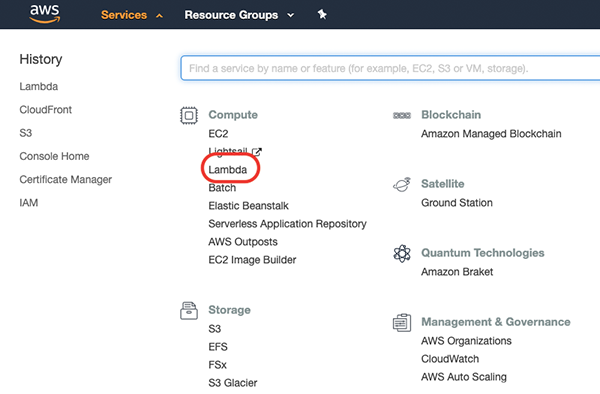Open Certificate Manager from History
This screenshot has width=600, height=394.
[65, 179]
